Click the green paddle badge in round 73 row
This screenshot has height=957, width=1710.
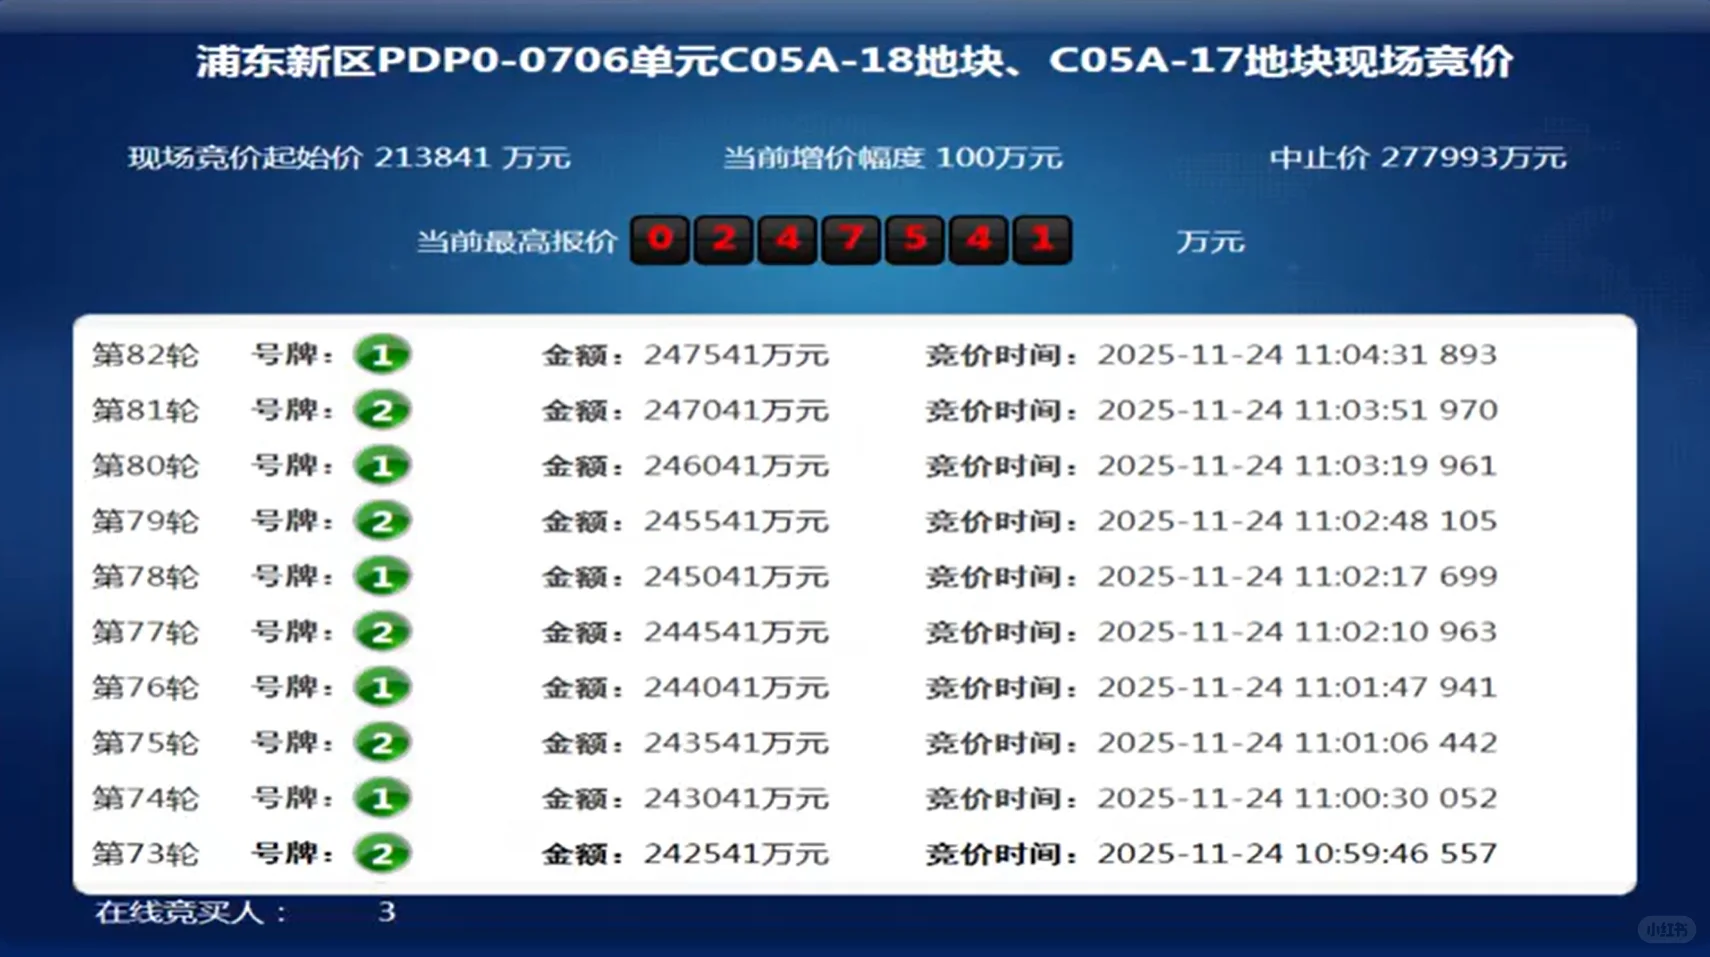point(382,854)
